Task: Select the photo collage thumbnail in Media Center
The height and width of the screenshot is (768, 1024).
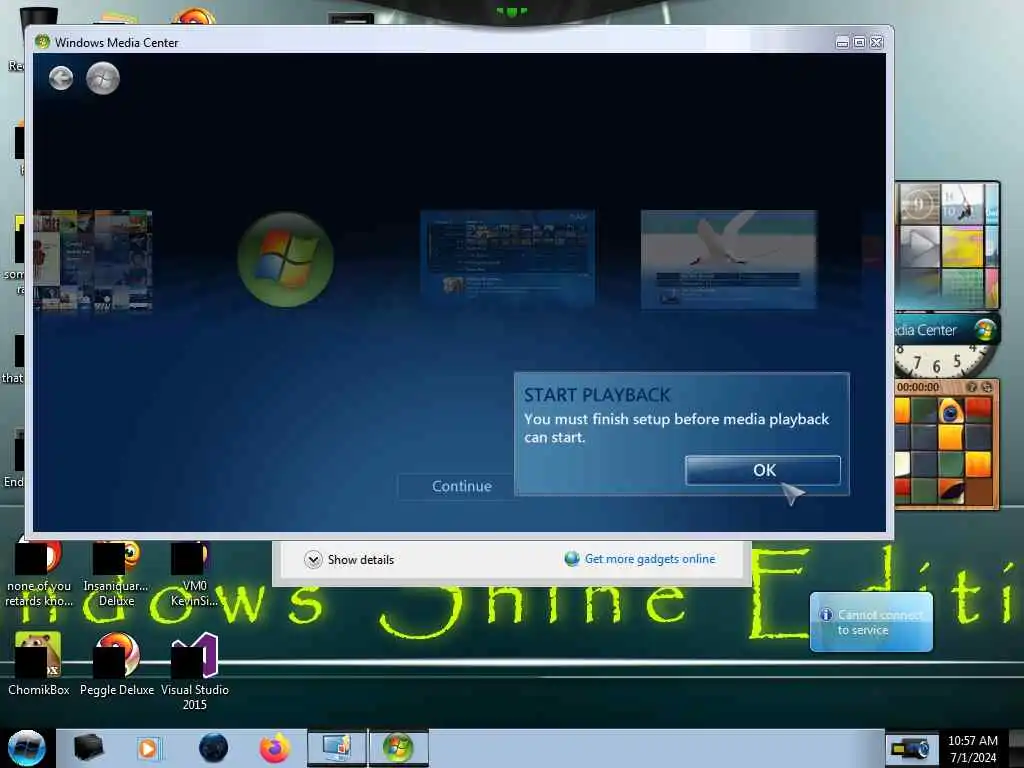Action: [x=93, y=259]
